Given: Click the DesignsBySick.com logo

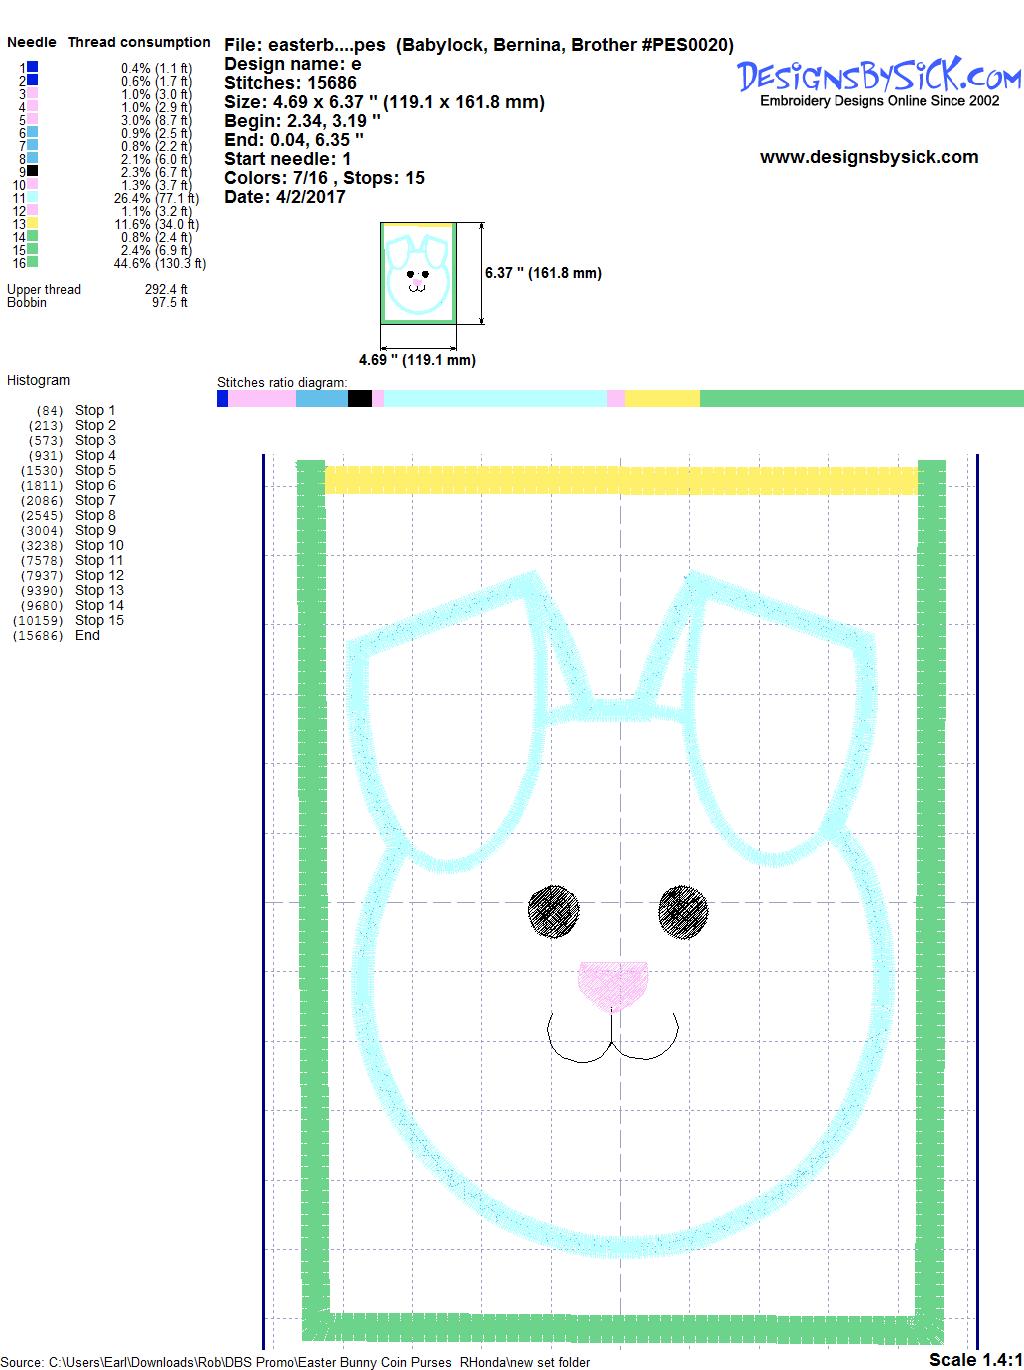Looking at the screenshot, I should pyautogui.click(x=879, y=77).
